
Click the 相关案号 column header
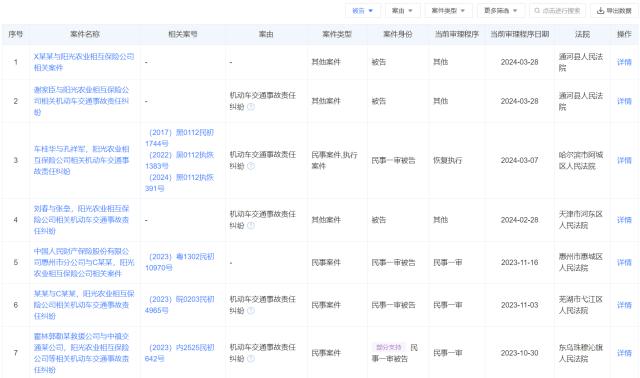point(182,34)
